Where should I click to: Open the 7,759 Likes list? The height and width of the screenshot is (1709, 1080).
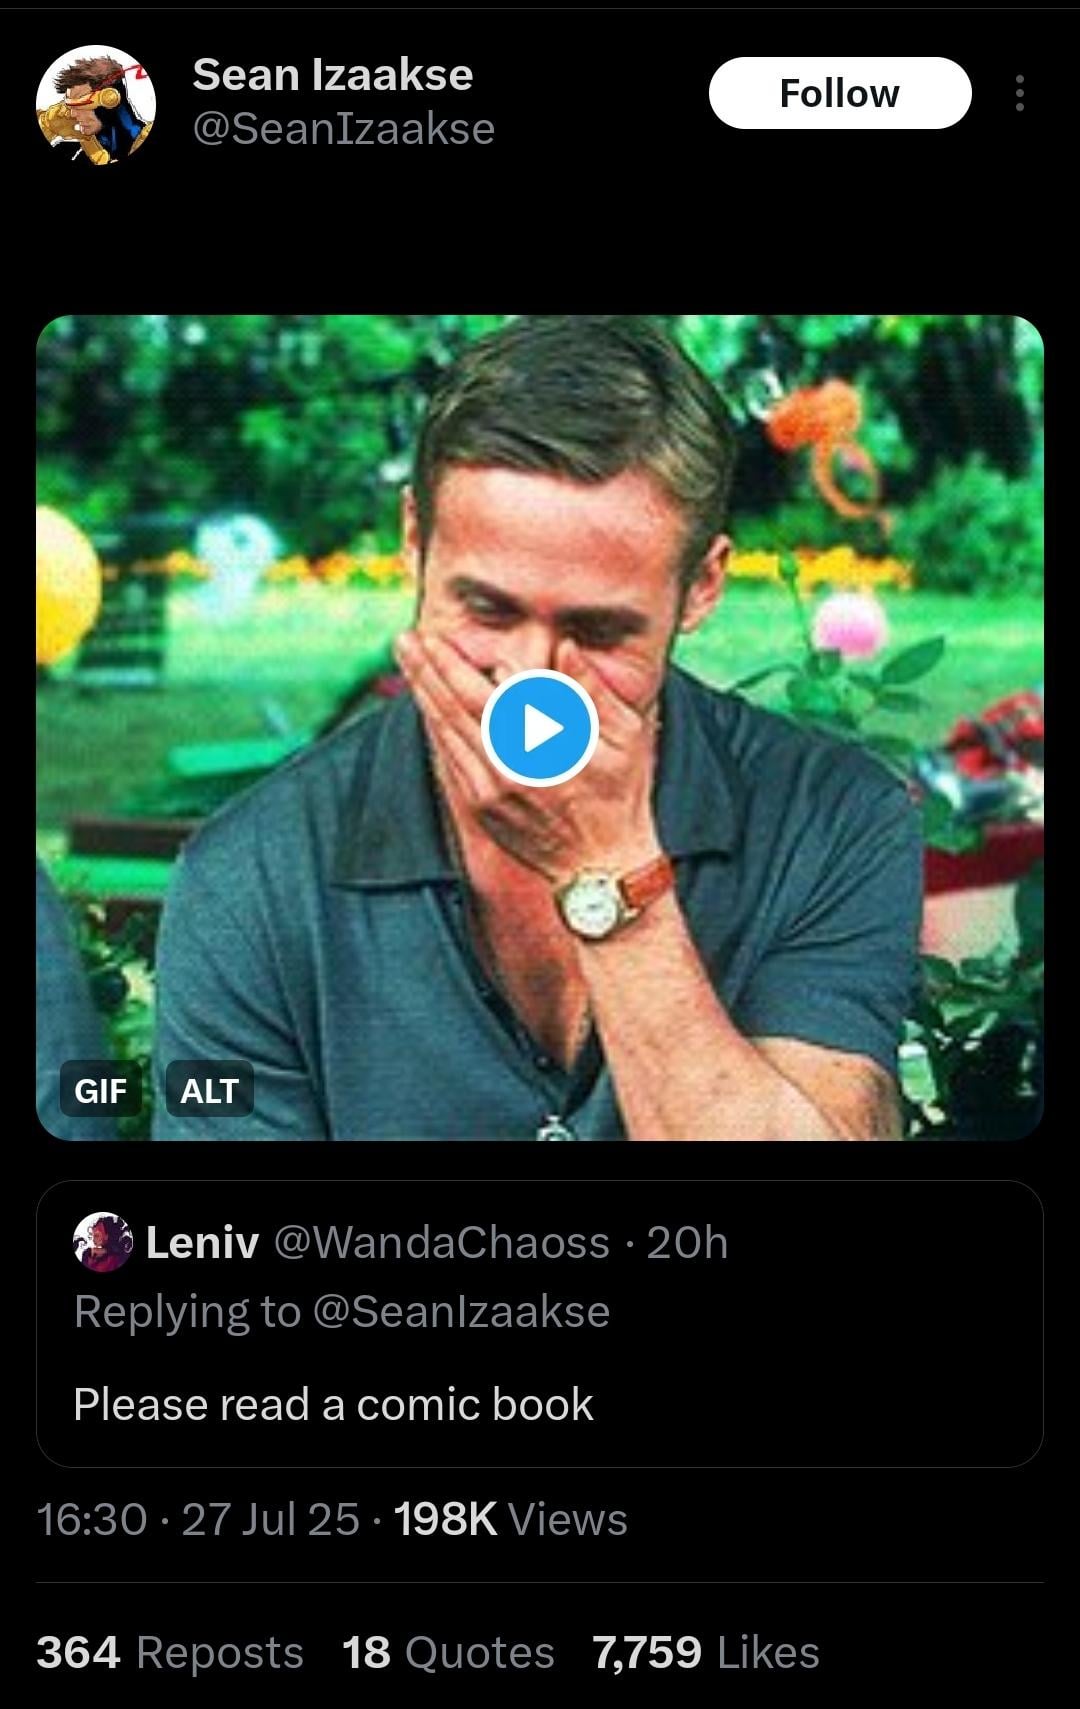click(705, 1652)
